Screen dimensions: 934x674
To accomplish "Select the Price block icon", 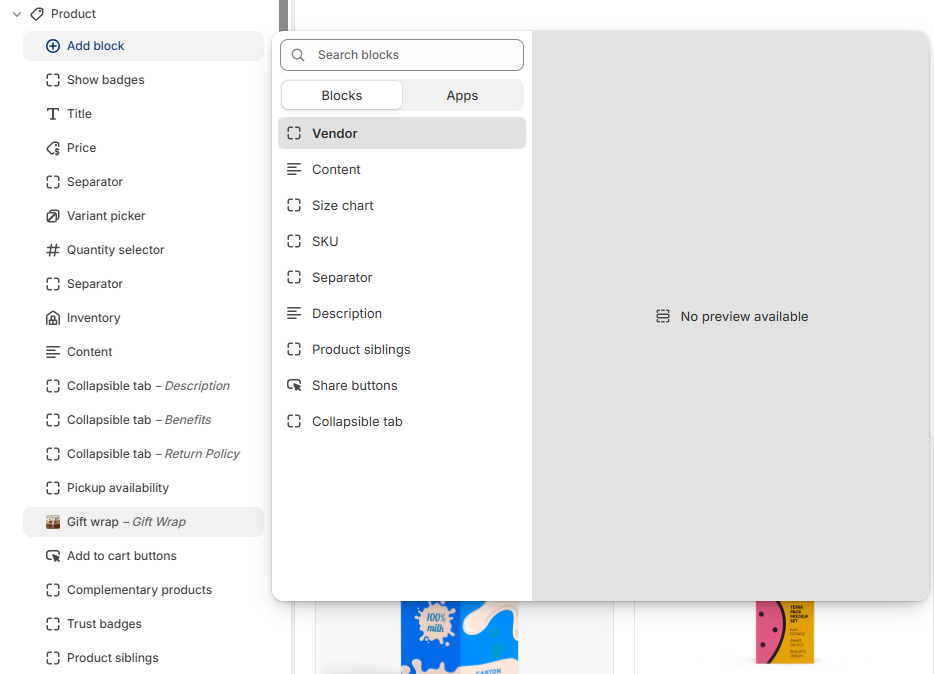I will (53, 148).
